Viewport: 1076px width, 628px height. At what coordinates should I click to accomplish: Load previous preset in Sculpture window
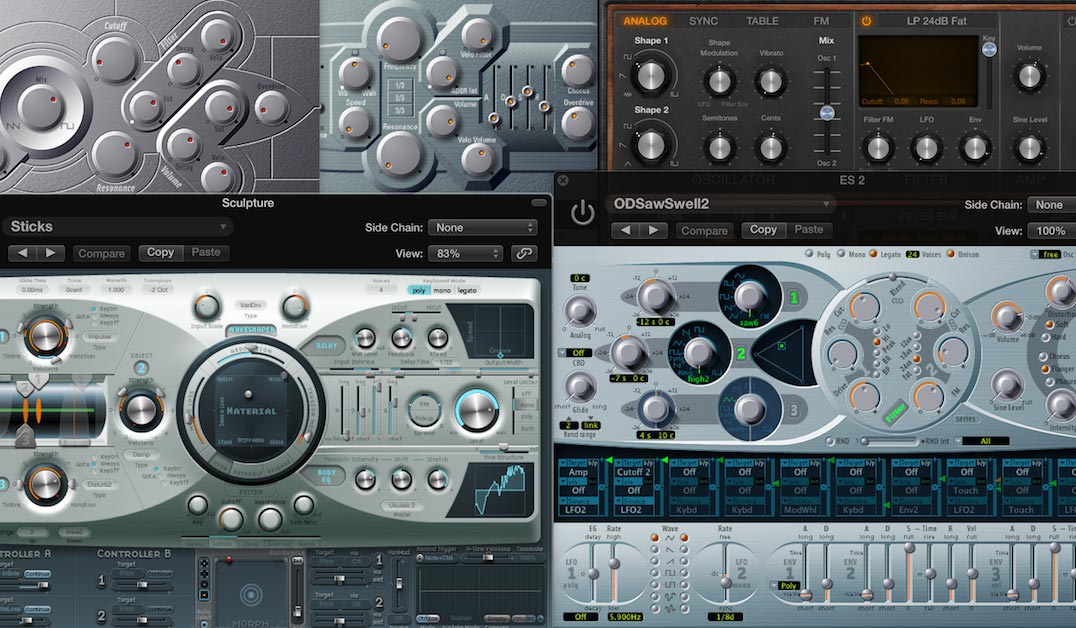click(23, 253)
